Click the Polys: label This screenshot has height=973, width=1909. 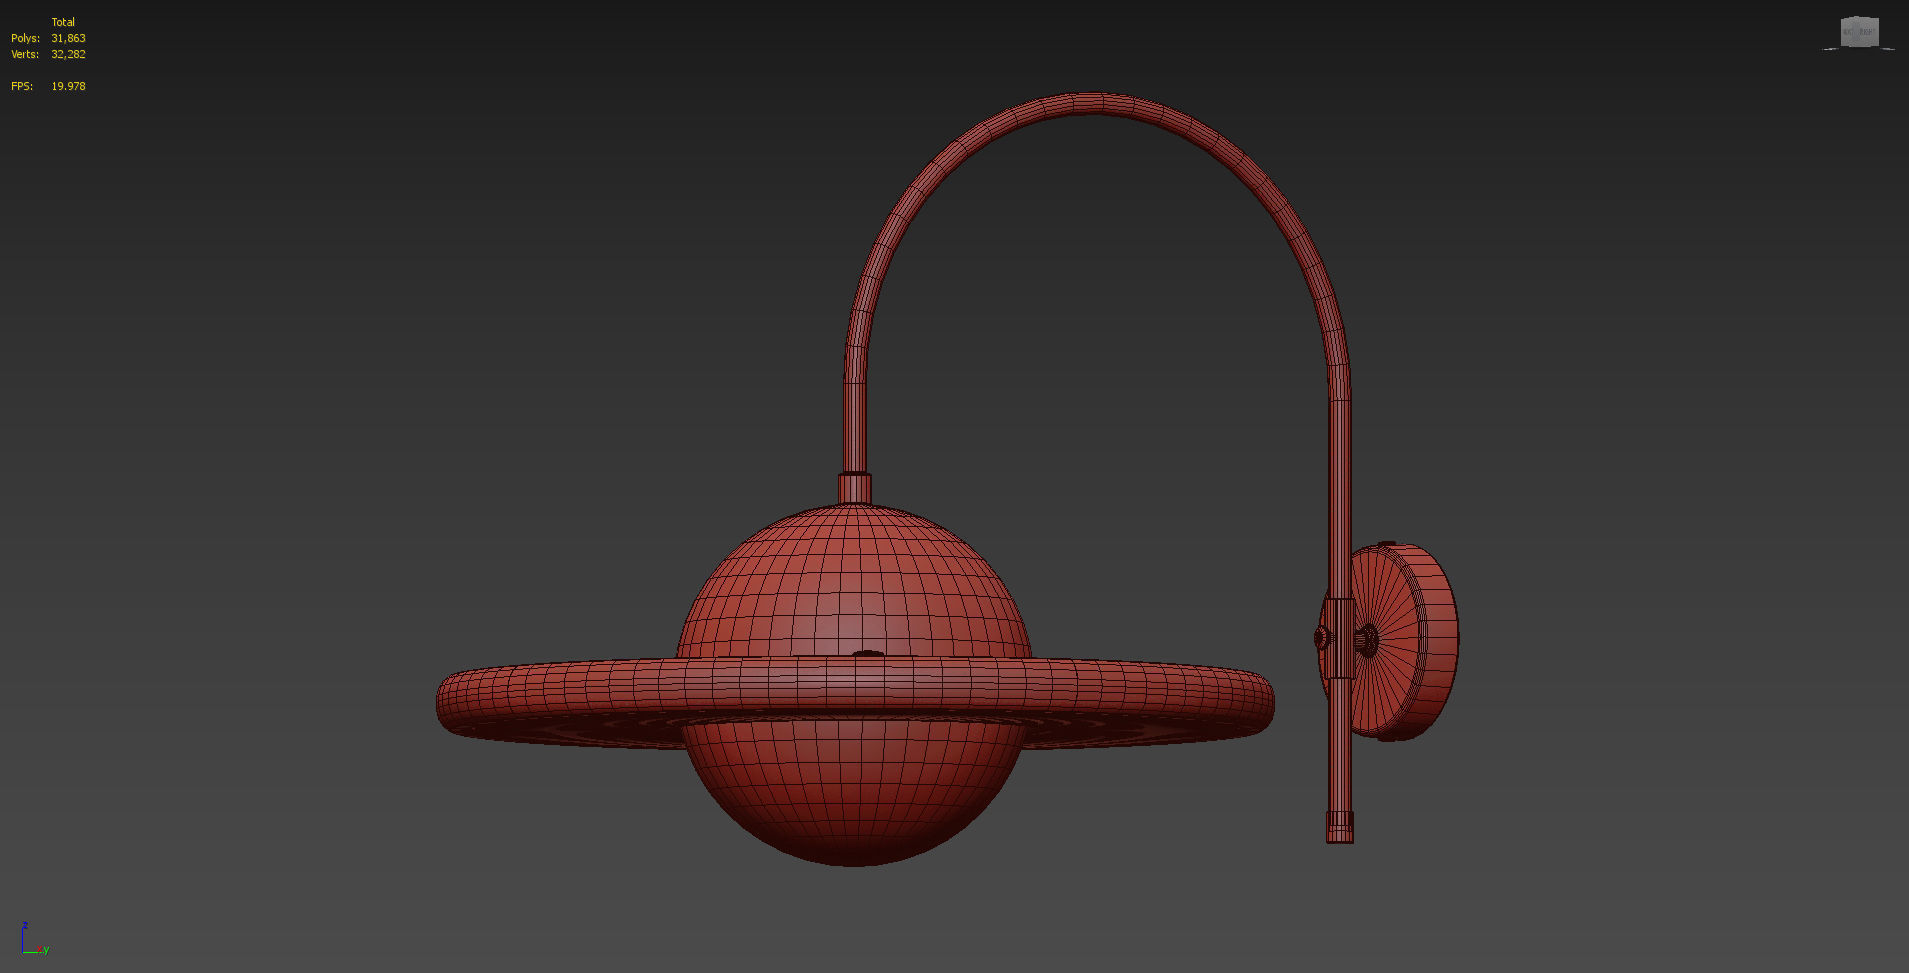point(25,38)
